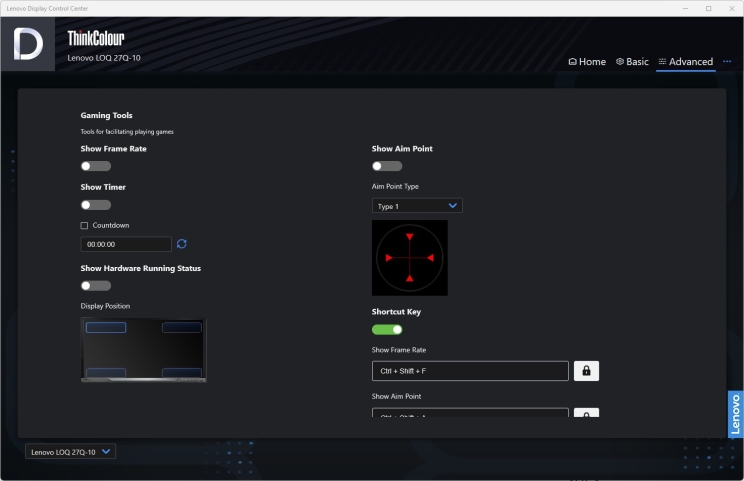Viewport: 744px width, 481px height.
Task: Click the aim point crosshair preview
Action: click(410, 258)
